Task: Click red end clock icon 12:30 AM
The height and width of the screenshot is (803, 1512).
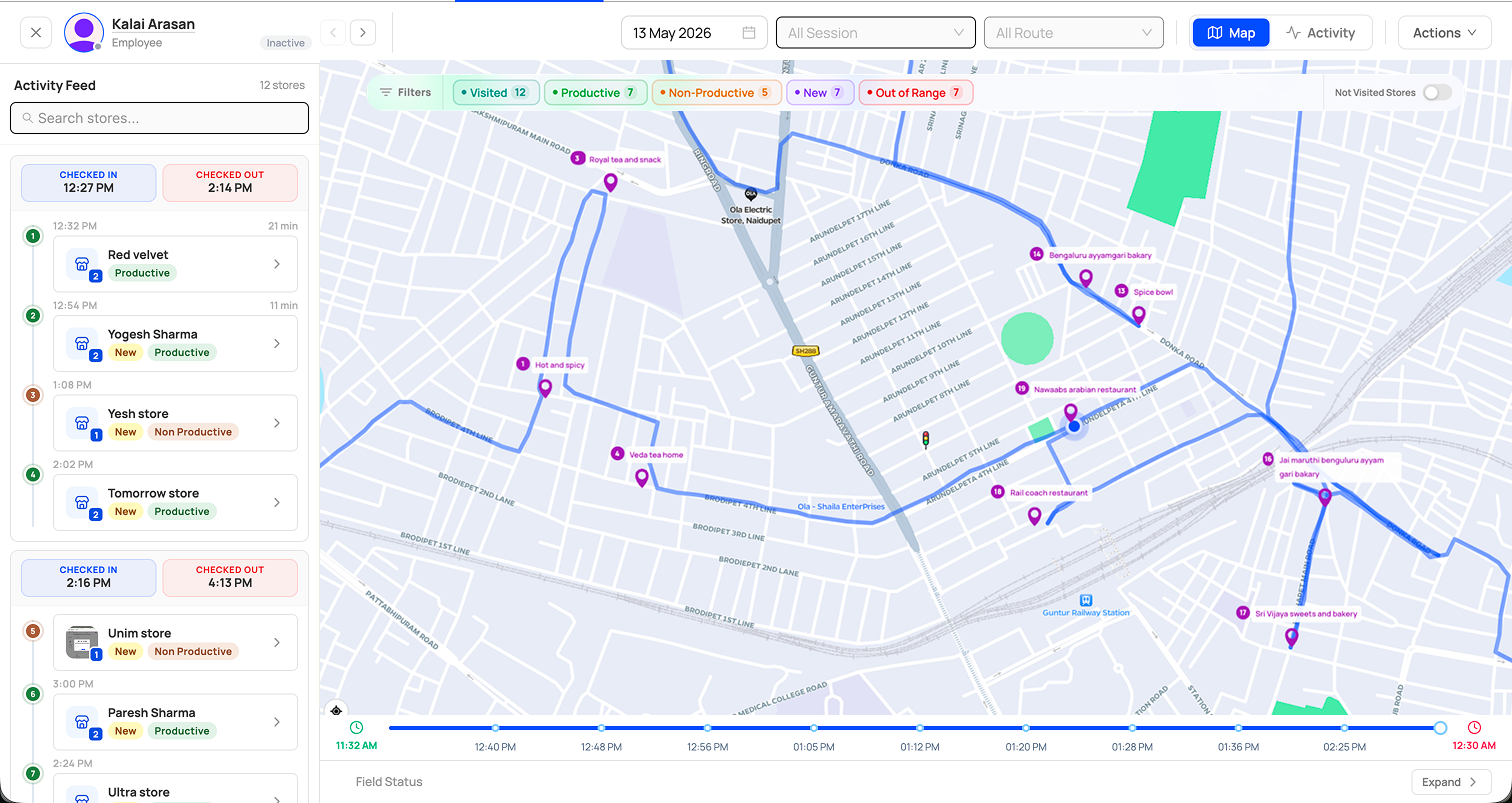Action: (1474, 728)
